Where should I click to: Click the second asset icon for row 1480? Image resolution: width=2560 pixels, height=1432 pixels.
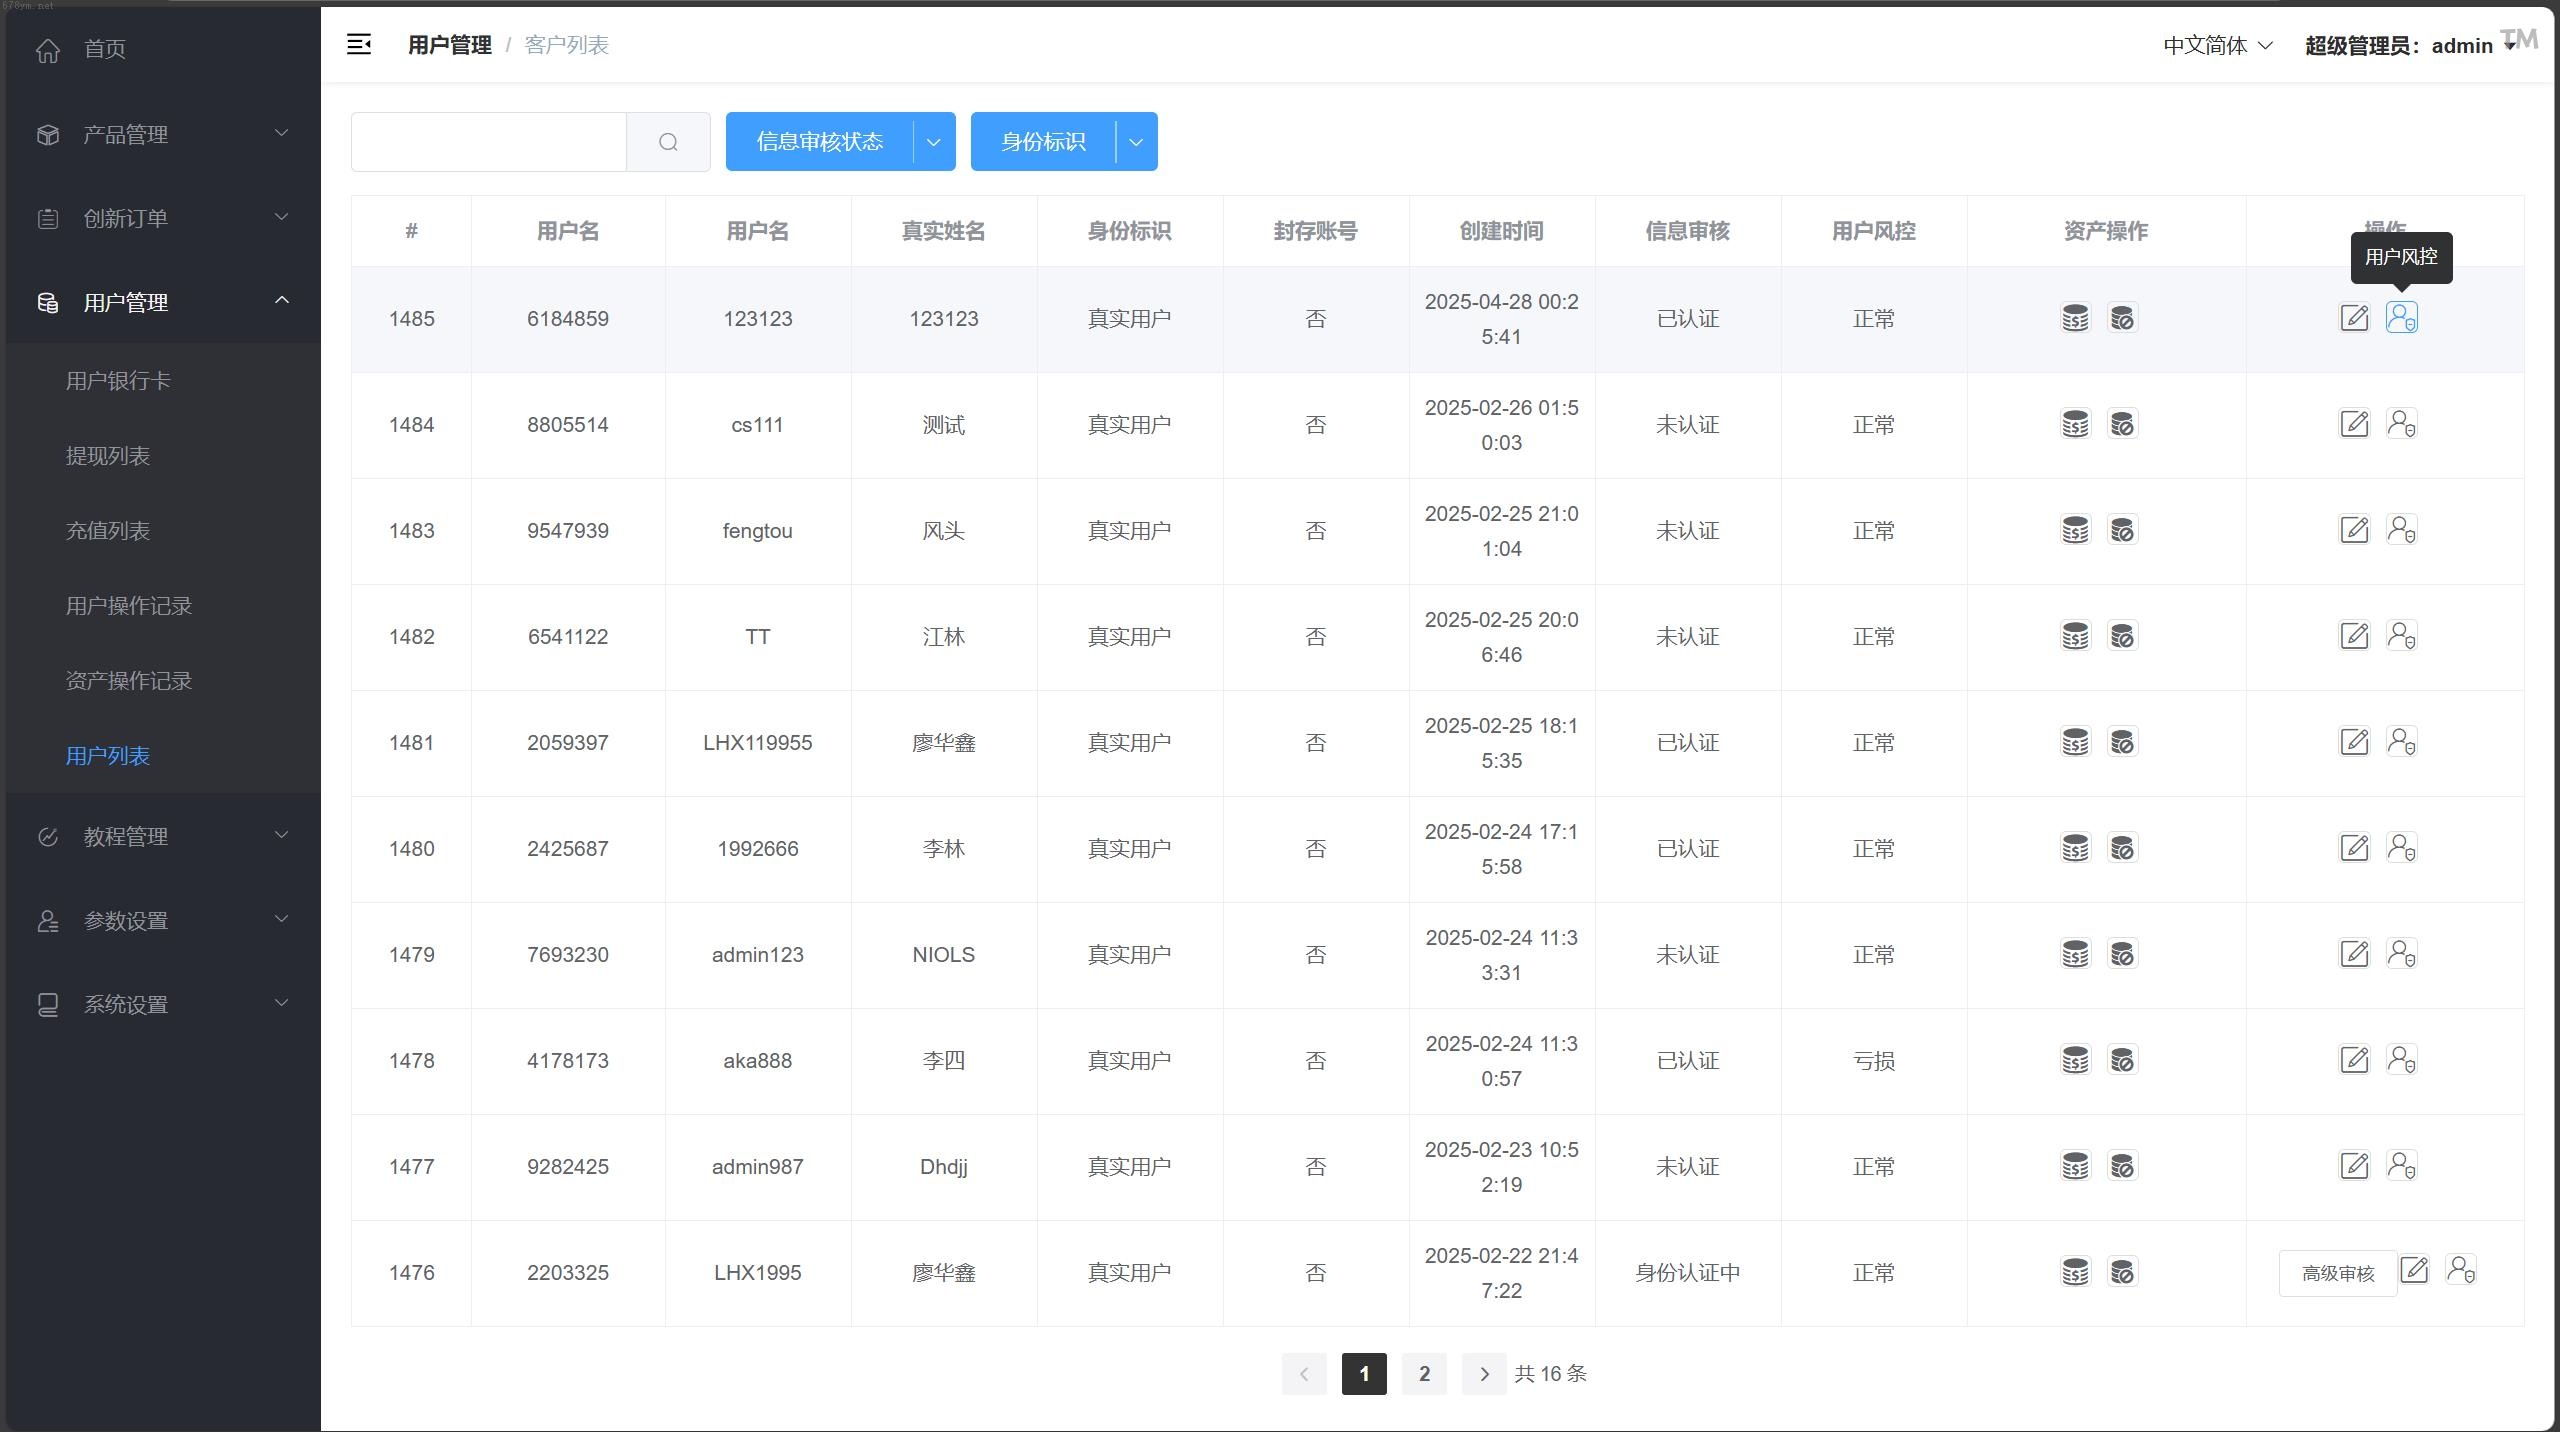pyautogui.click(x=2122, y=848)
